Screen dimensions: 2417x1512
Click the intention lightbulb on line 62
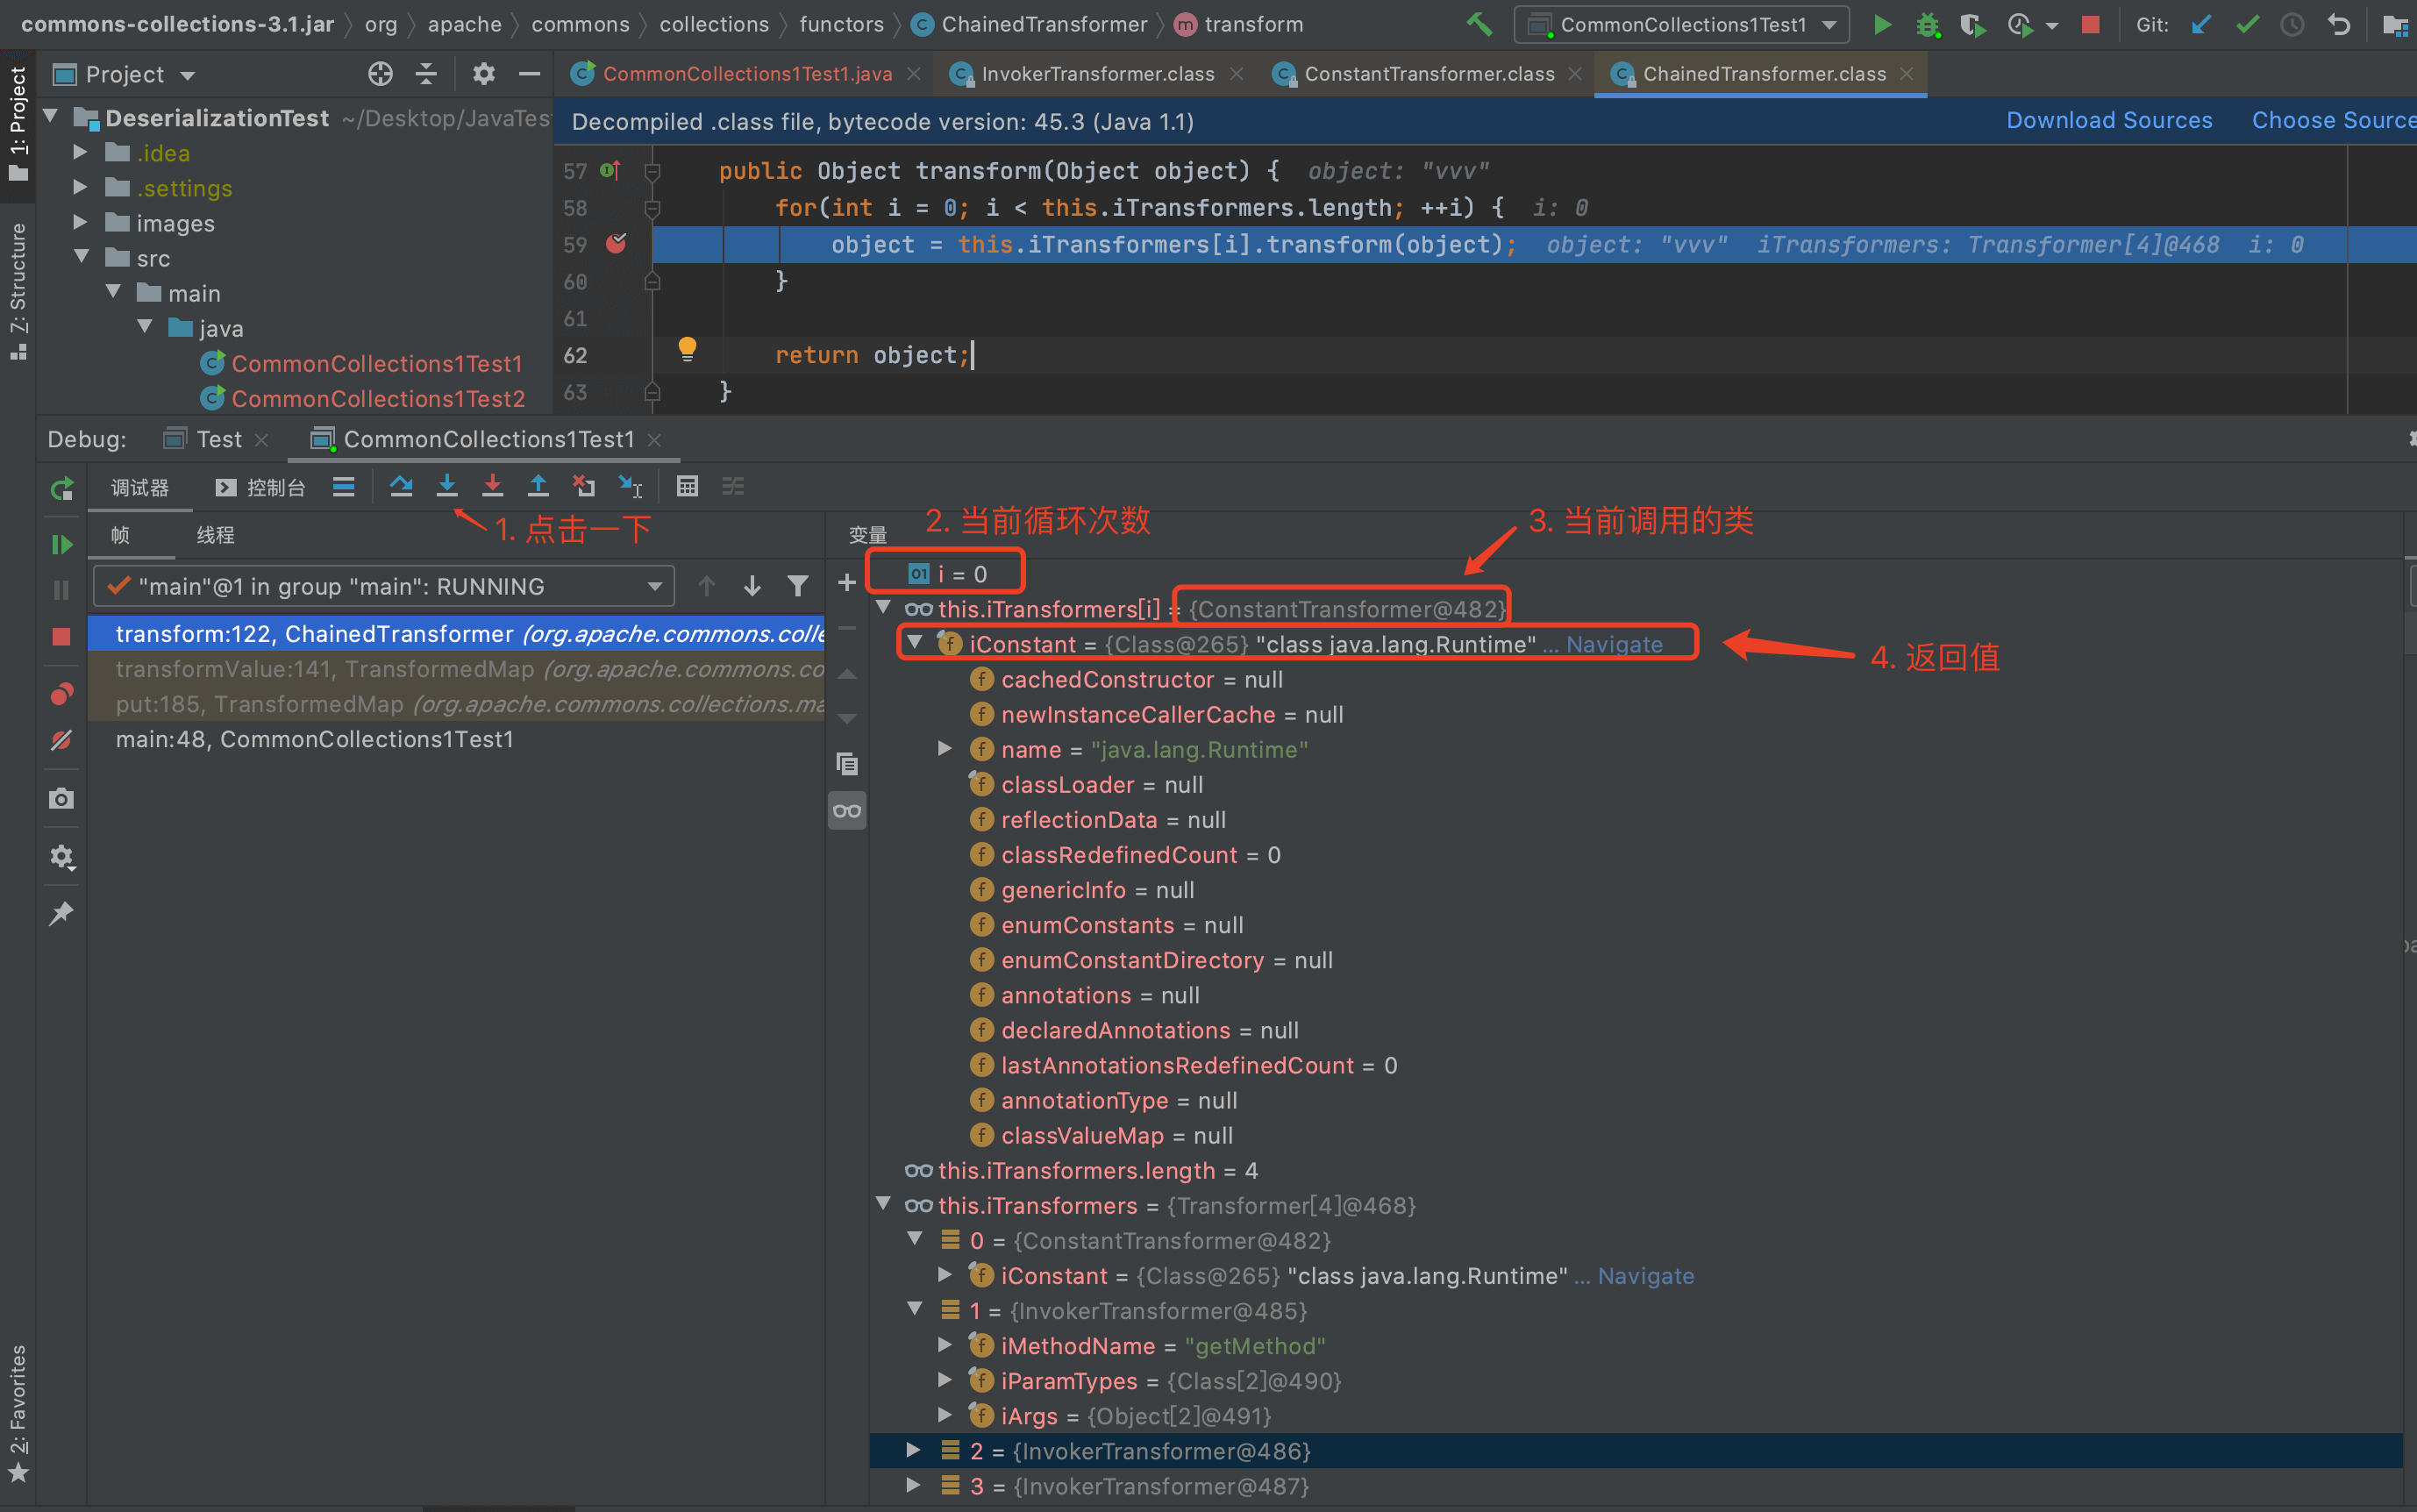coord(687,349)
